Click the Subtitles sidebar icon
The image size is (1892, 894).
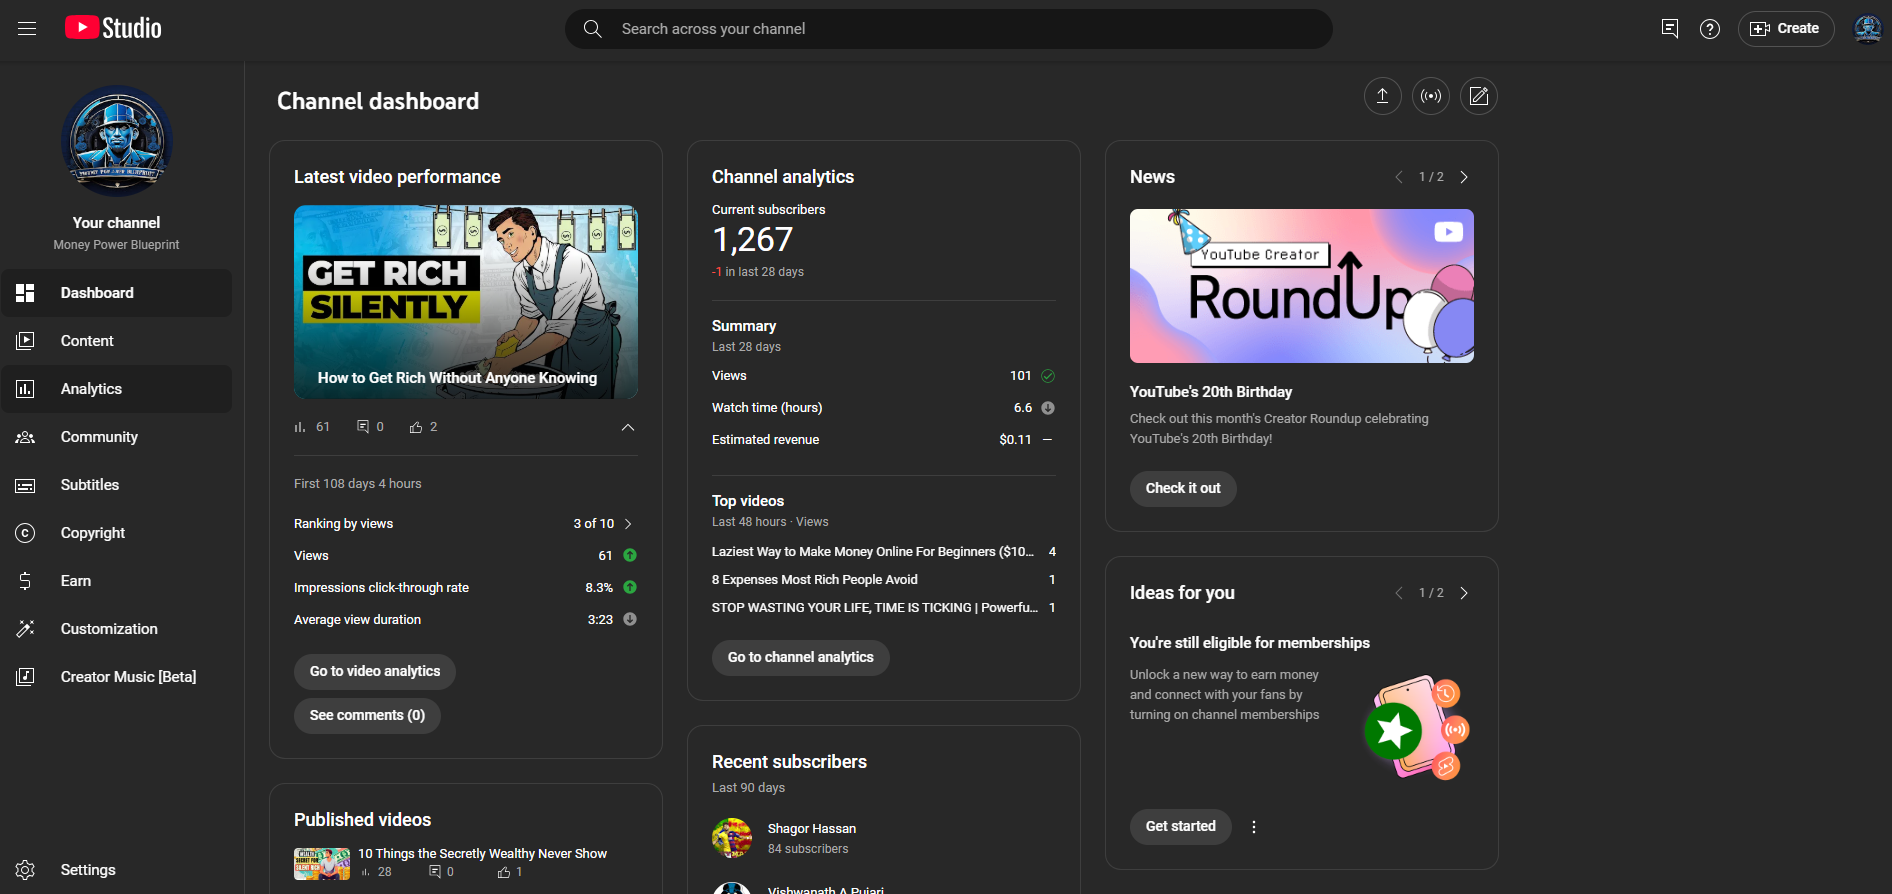click(x=25, y=485)
